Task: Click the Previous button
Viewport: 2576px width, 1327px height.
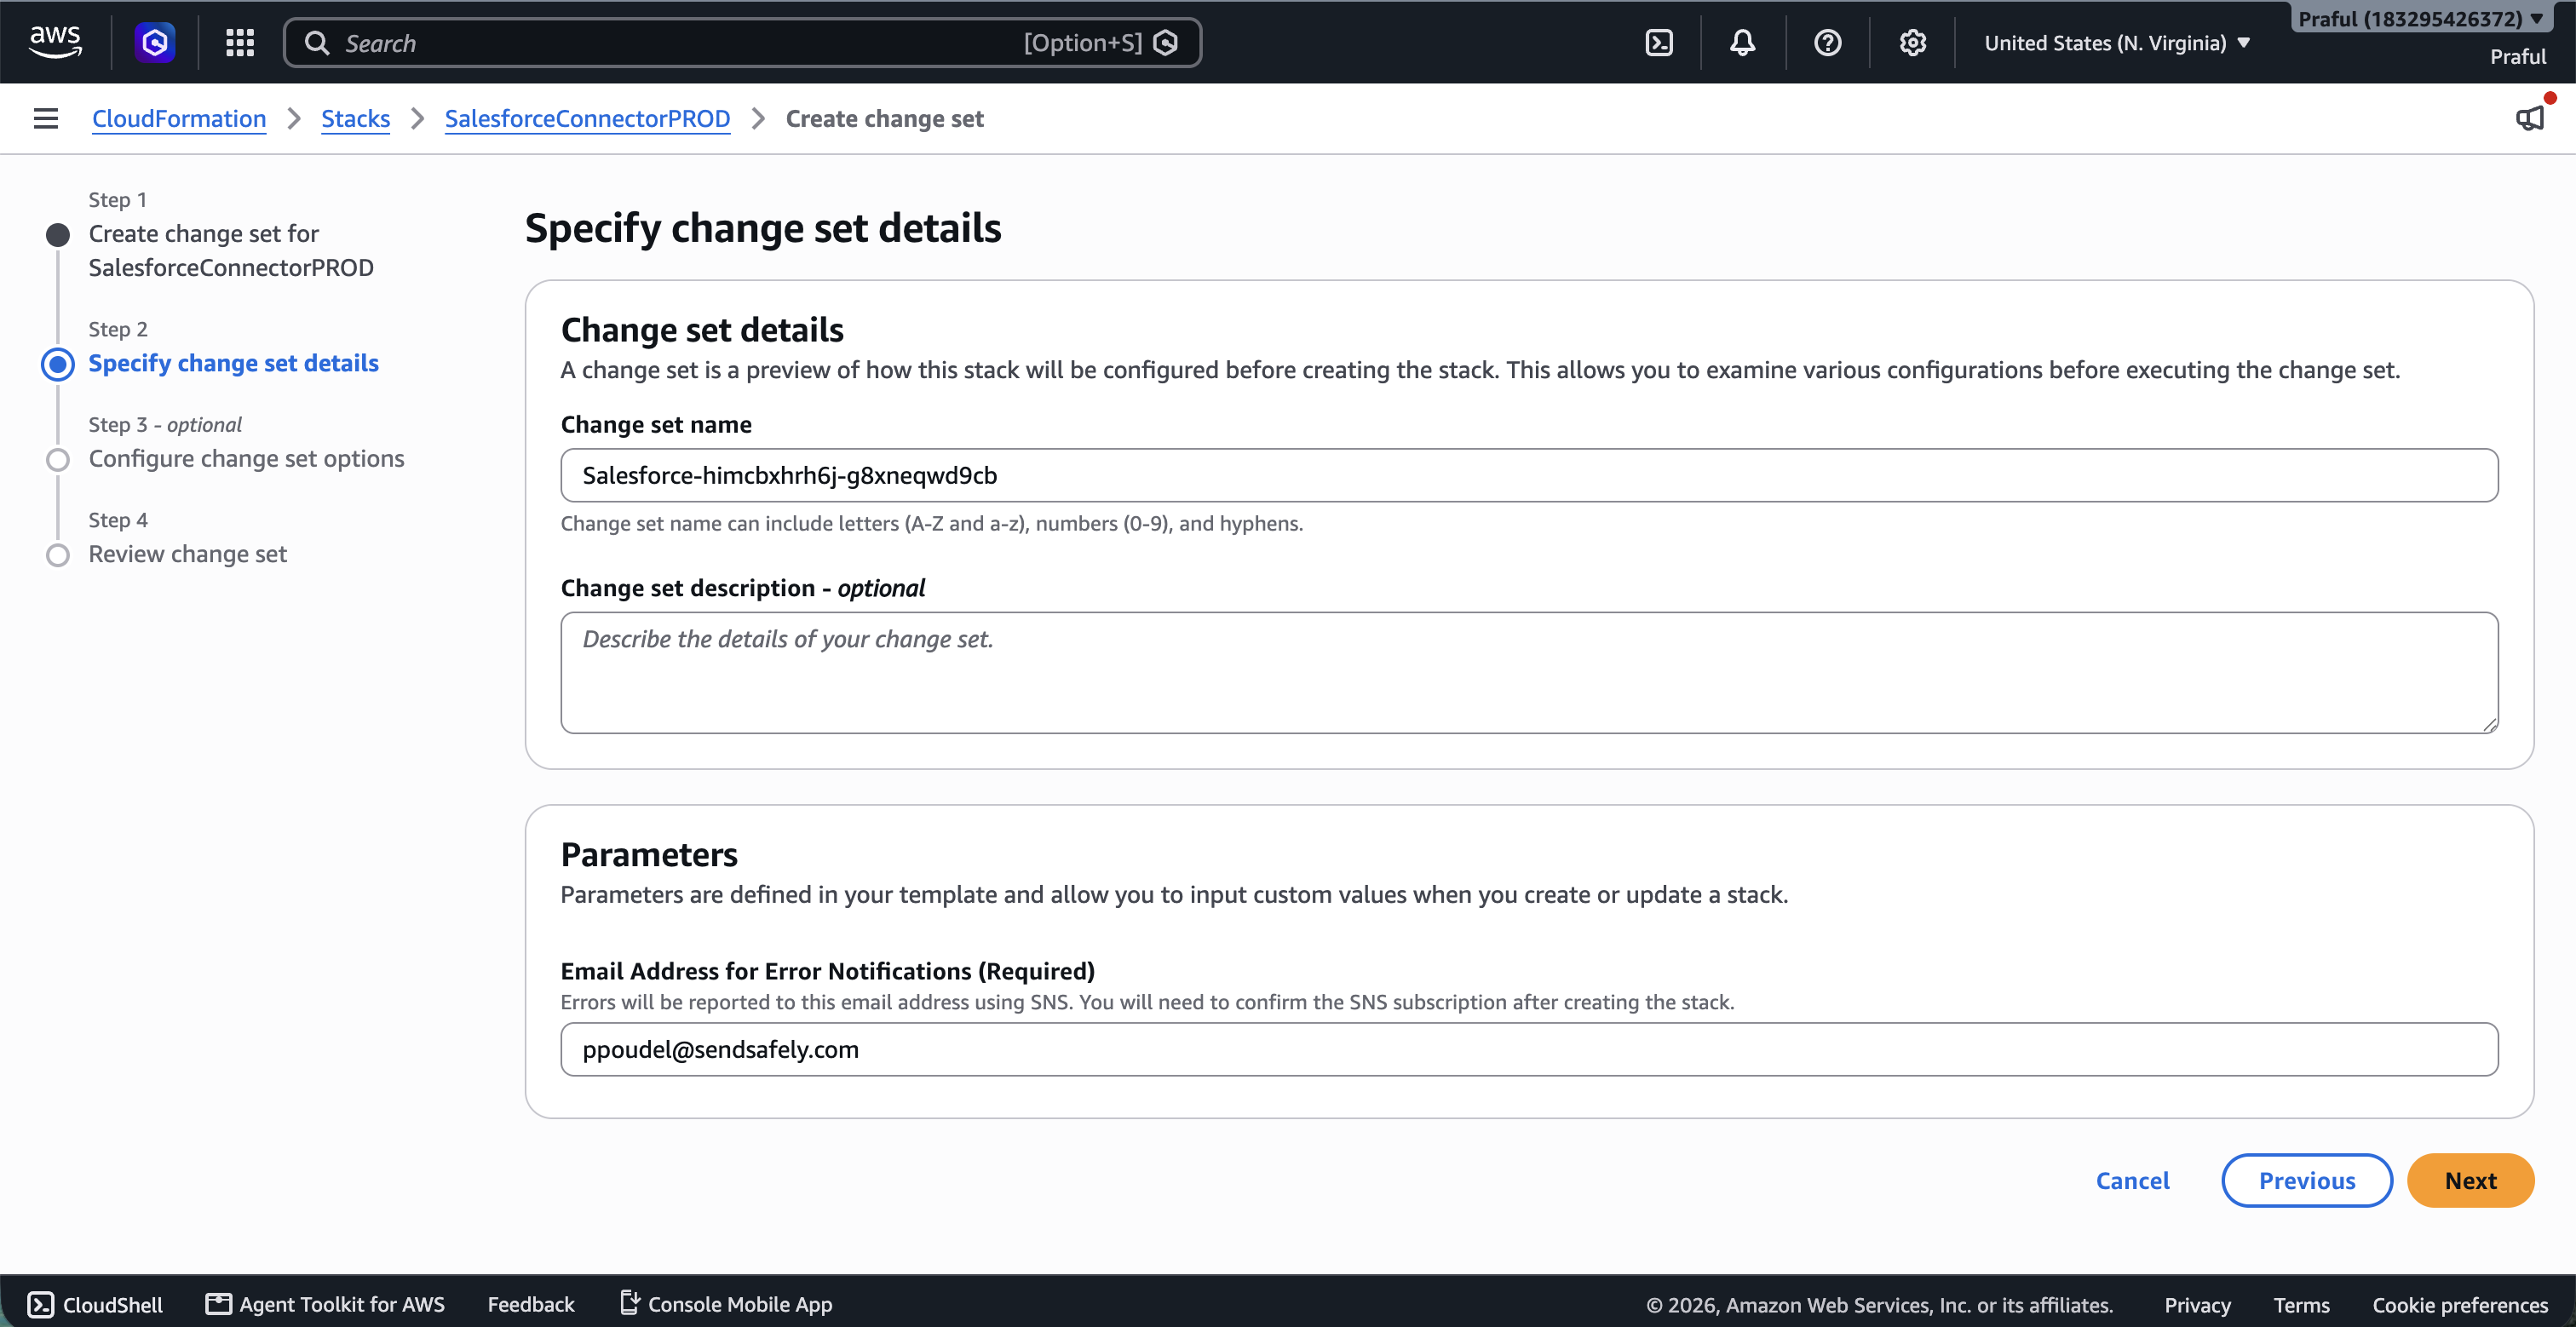Action: 2307,1180
